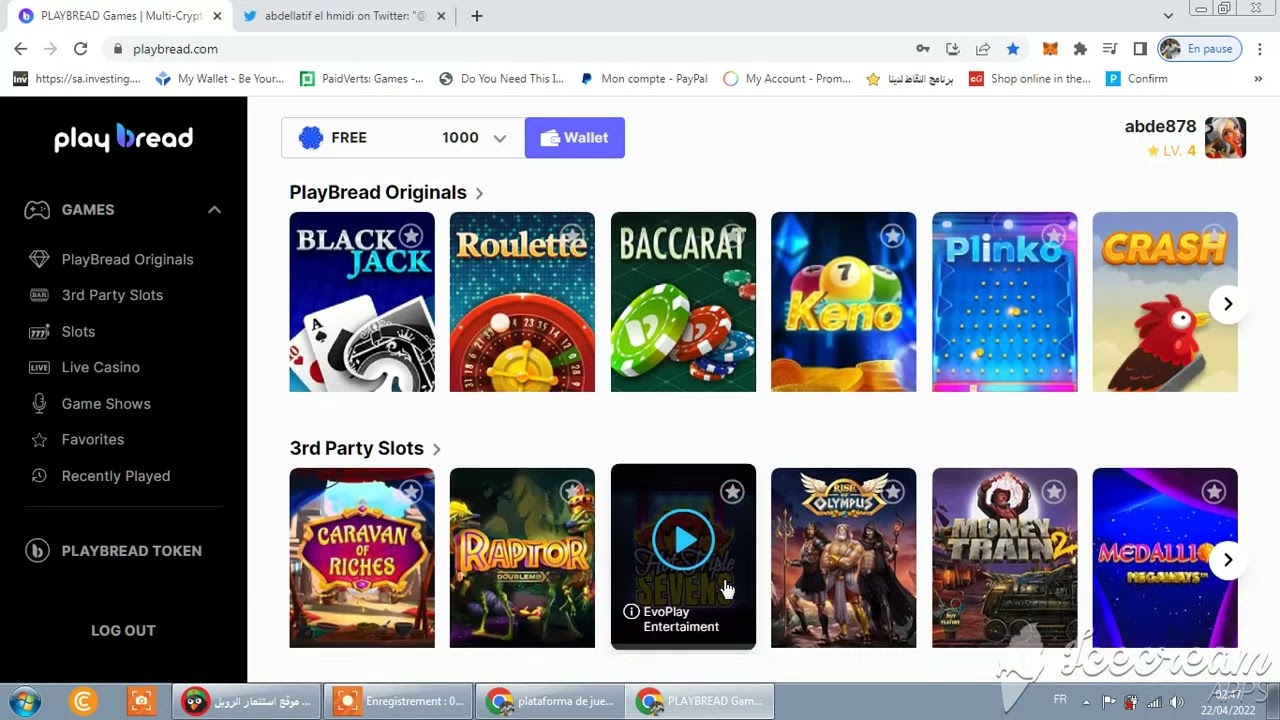1280x720 pixels.
Task: Play the hovered EvoPlay slot
Action: (683, 540)
